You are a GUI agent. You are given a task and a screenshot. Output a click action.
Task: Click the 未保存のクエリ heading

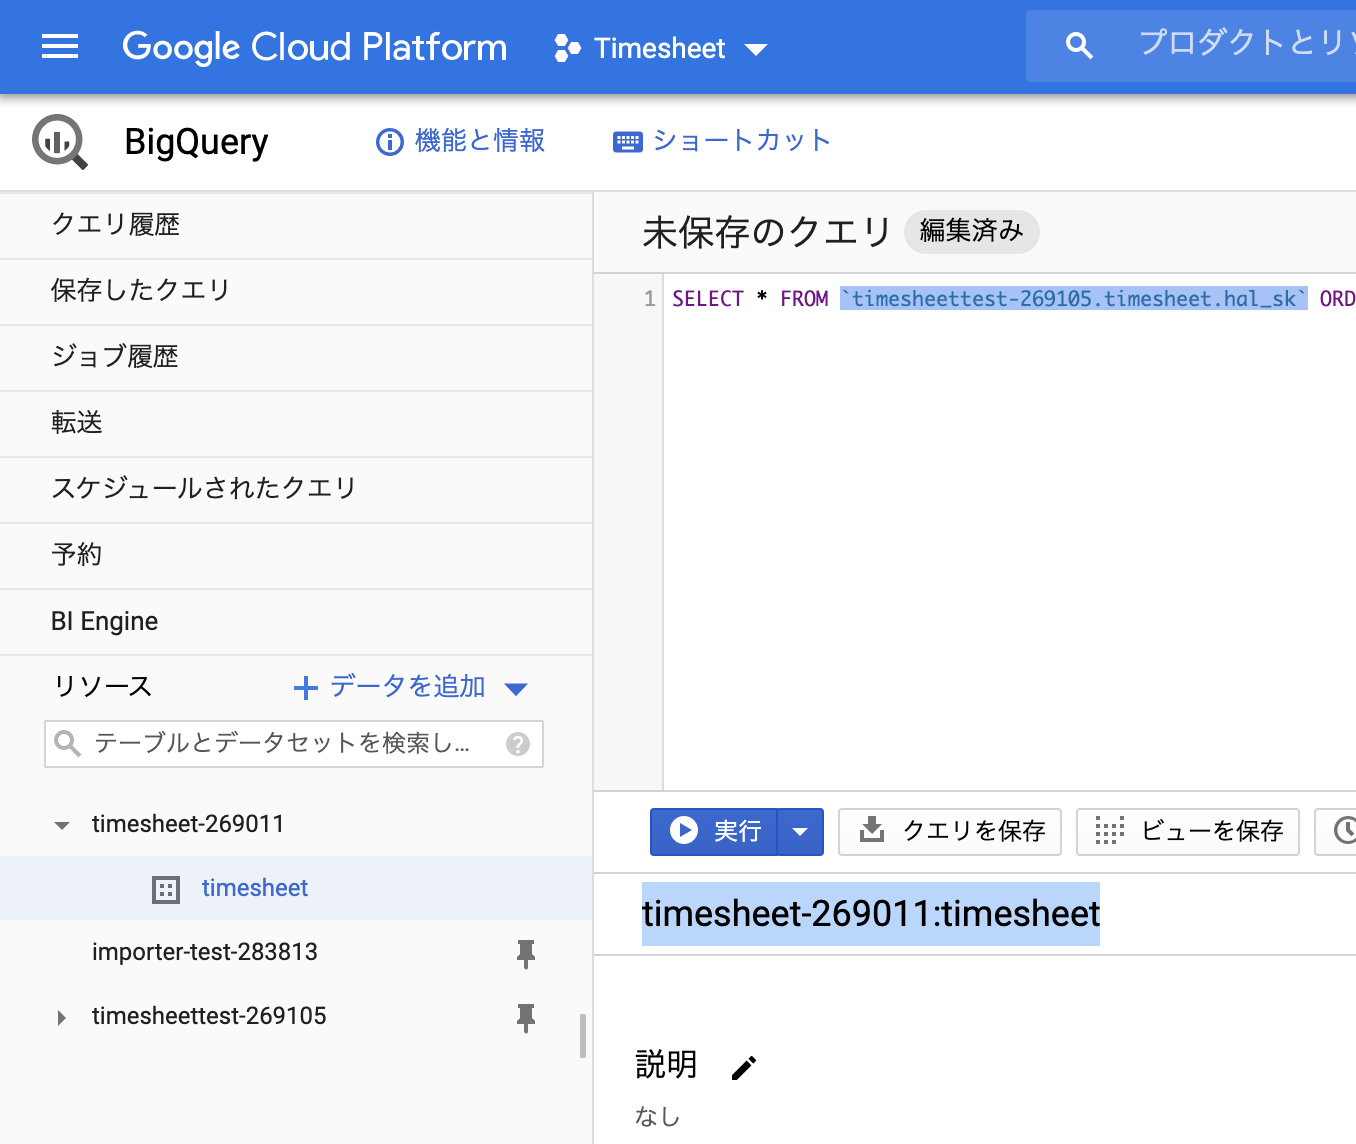tap(767, 232)
